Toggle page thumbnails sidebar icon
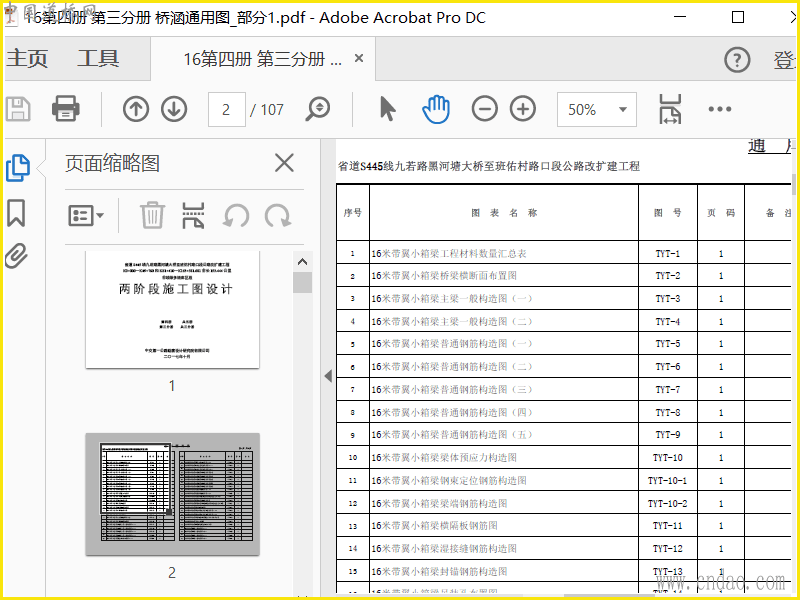 [18, 168]
